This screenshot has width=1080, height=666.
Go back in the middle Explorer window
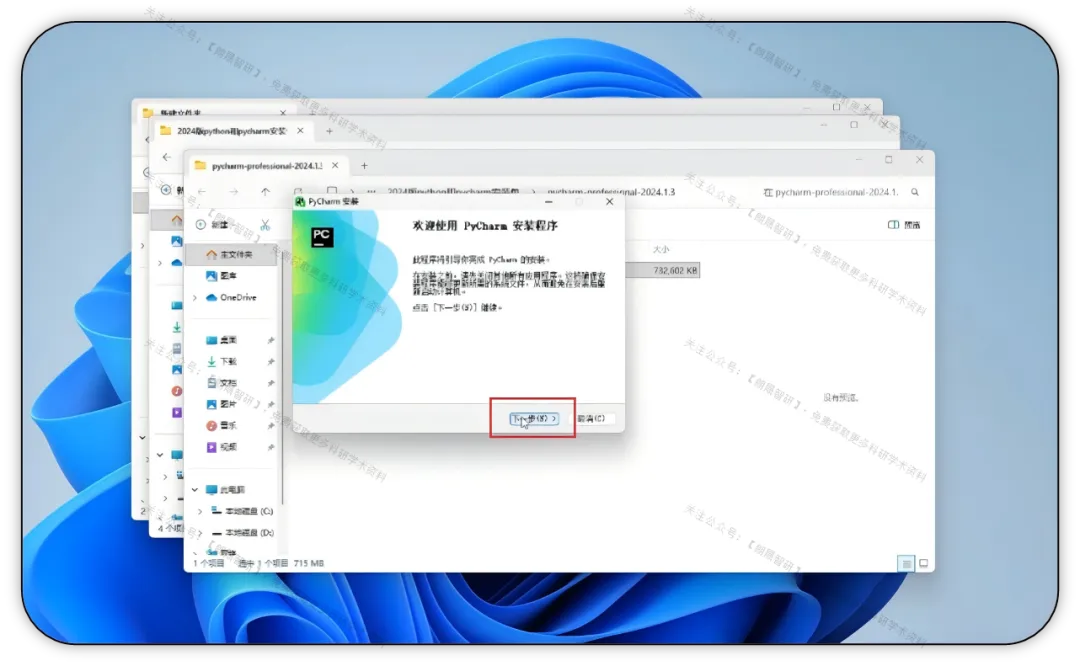click(167, 157)
